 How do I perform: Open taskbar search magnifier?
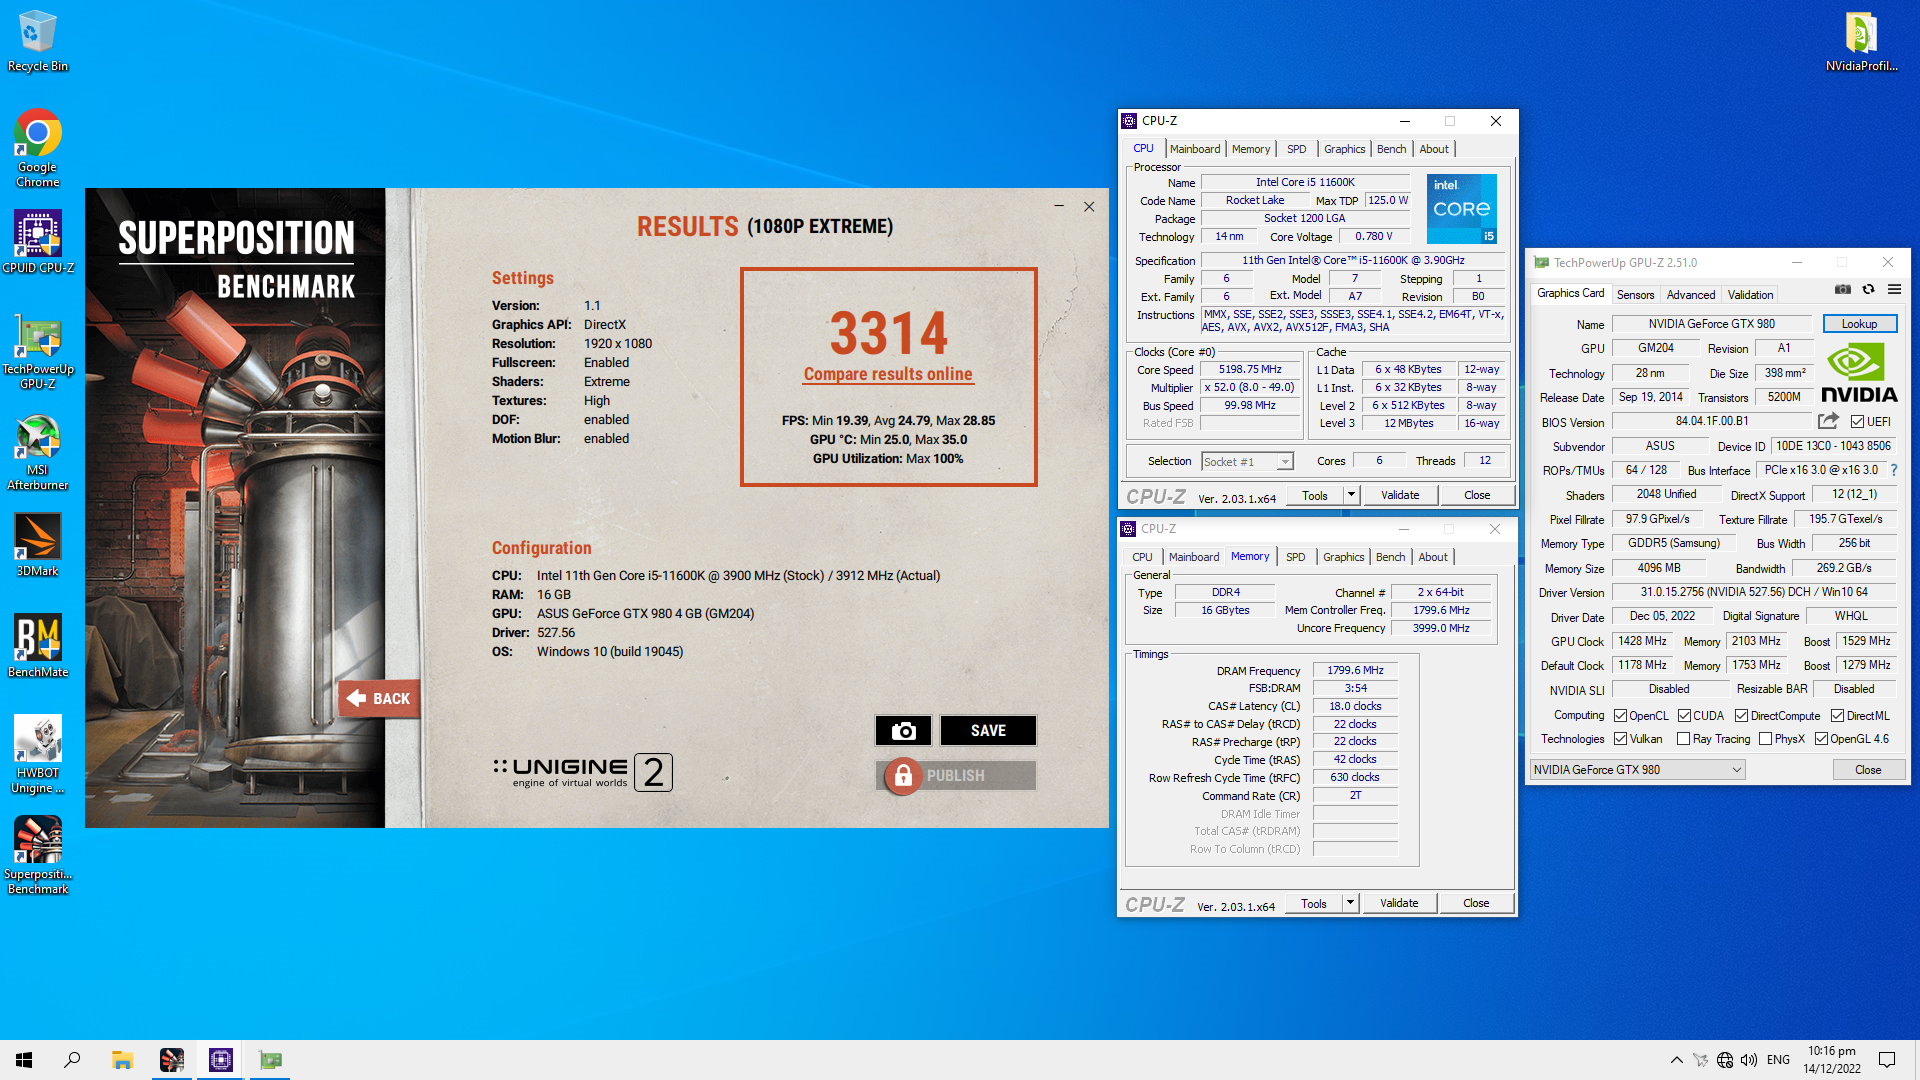click(72, 1060)
